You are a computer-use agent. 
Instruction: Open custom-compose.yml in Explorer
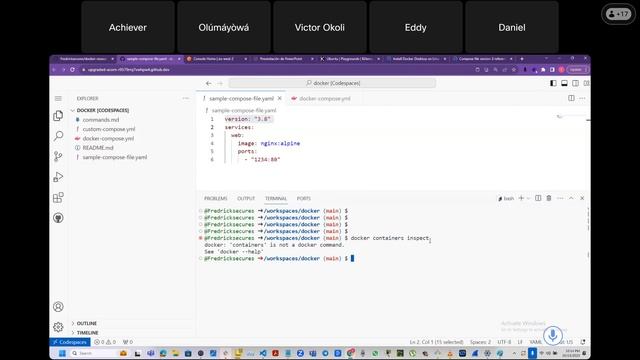coord(109,129)
